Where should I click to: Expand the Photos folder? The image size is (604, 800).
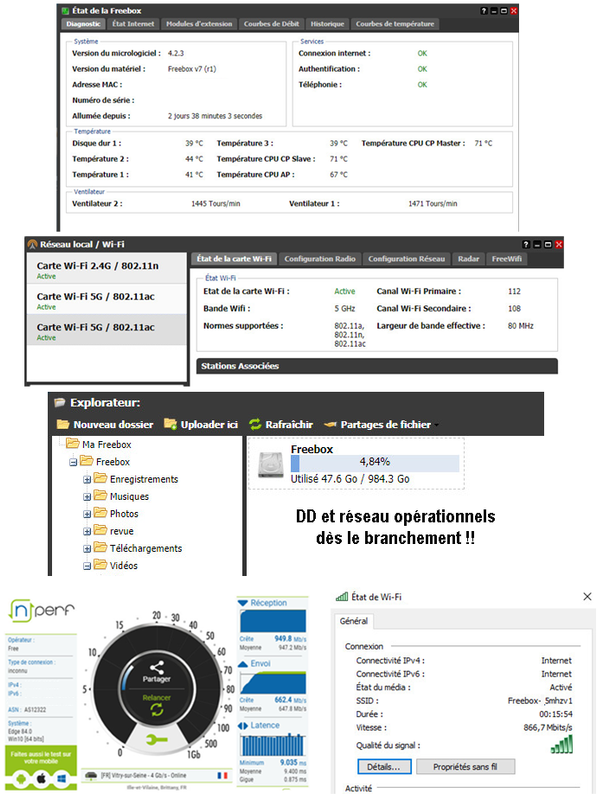[87, 514]
